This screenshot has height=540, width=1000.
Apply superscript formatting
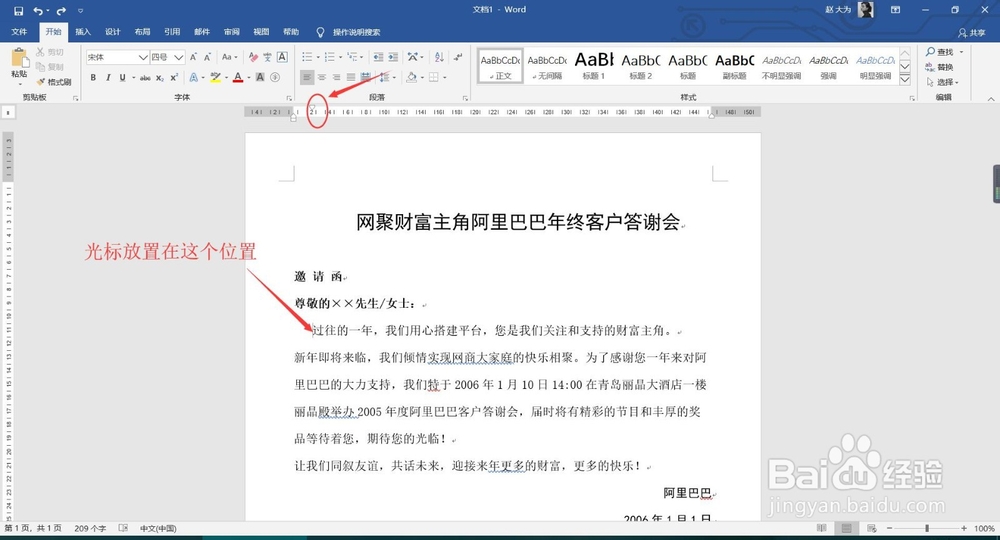coord(173,78)
